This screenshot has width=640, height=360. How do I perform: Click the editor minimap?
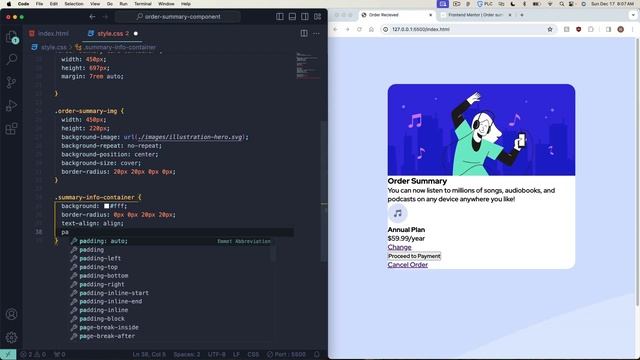coord(308,65)
